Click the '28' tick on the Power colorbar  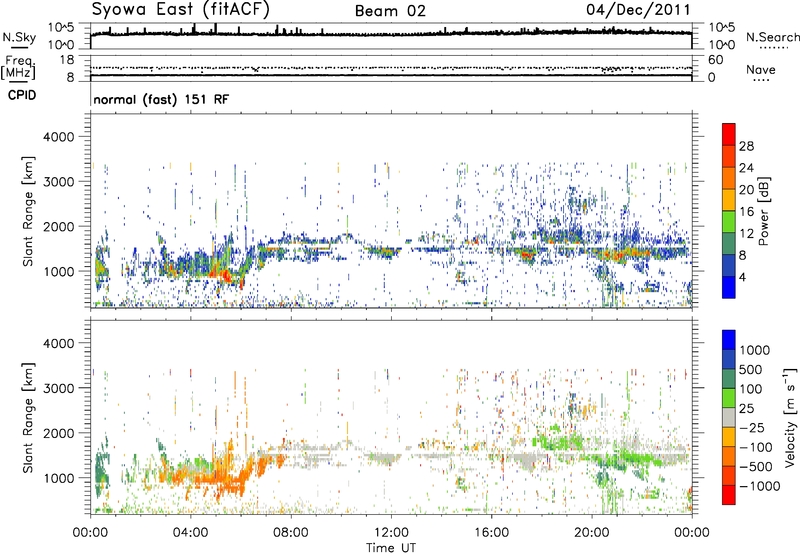coord(746,146)
